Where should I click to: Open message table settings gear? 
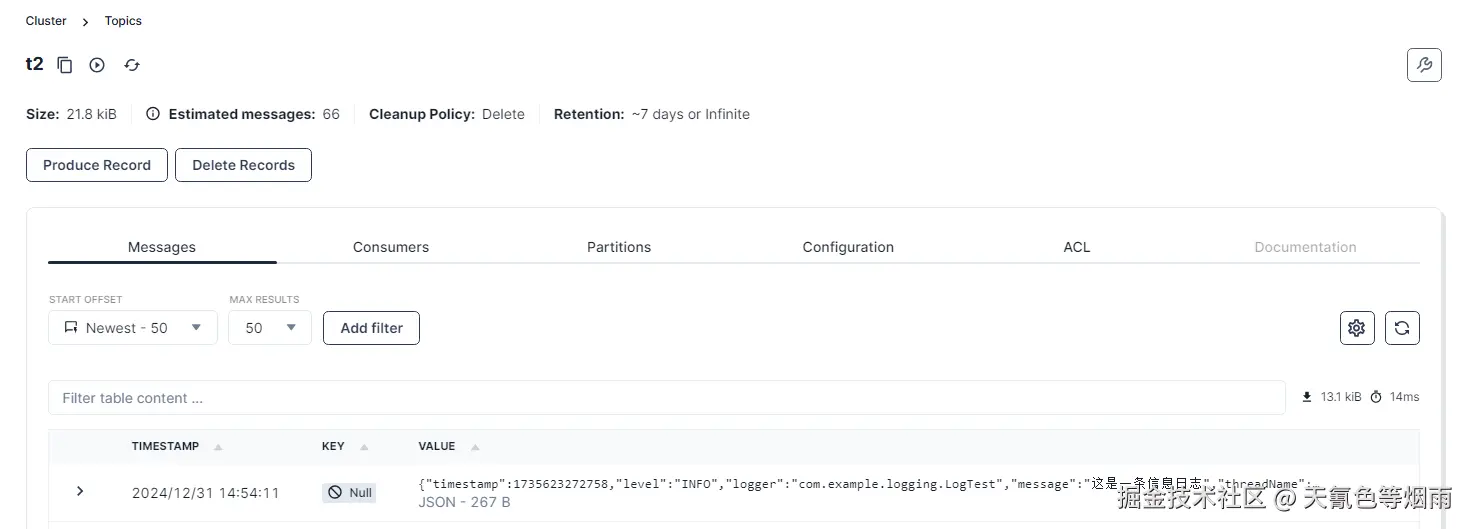point(1357,328)
